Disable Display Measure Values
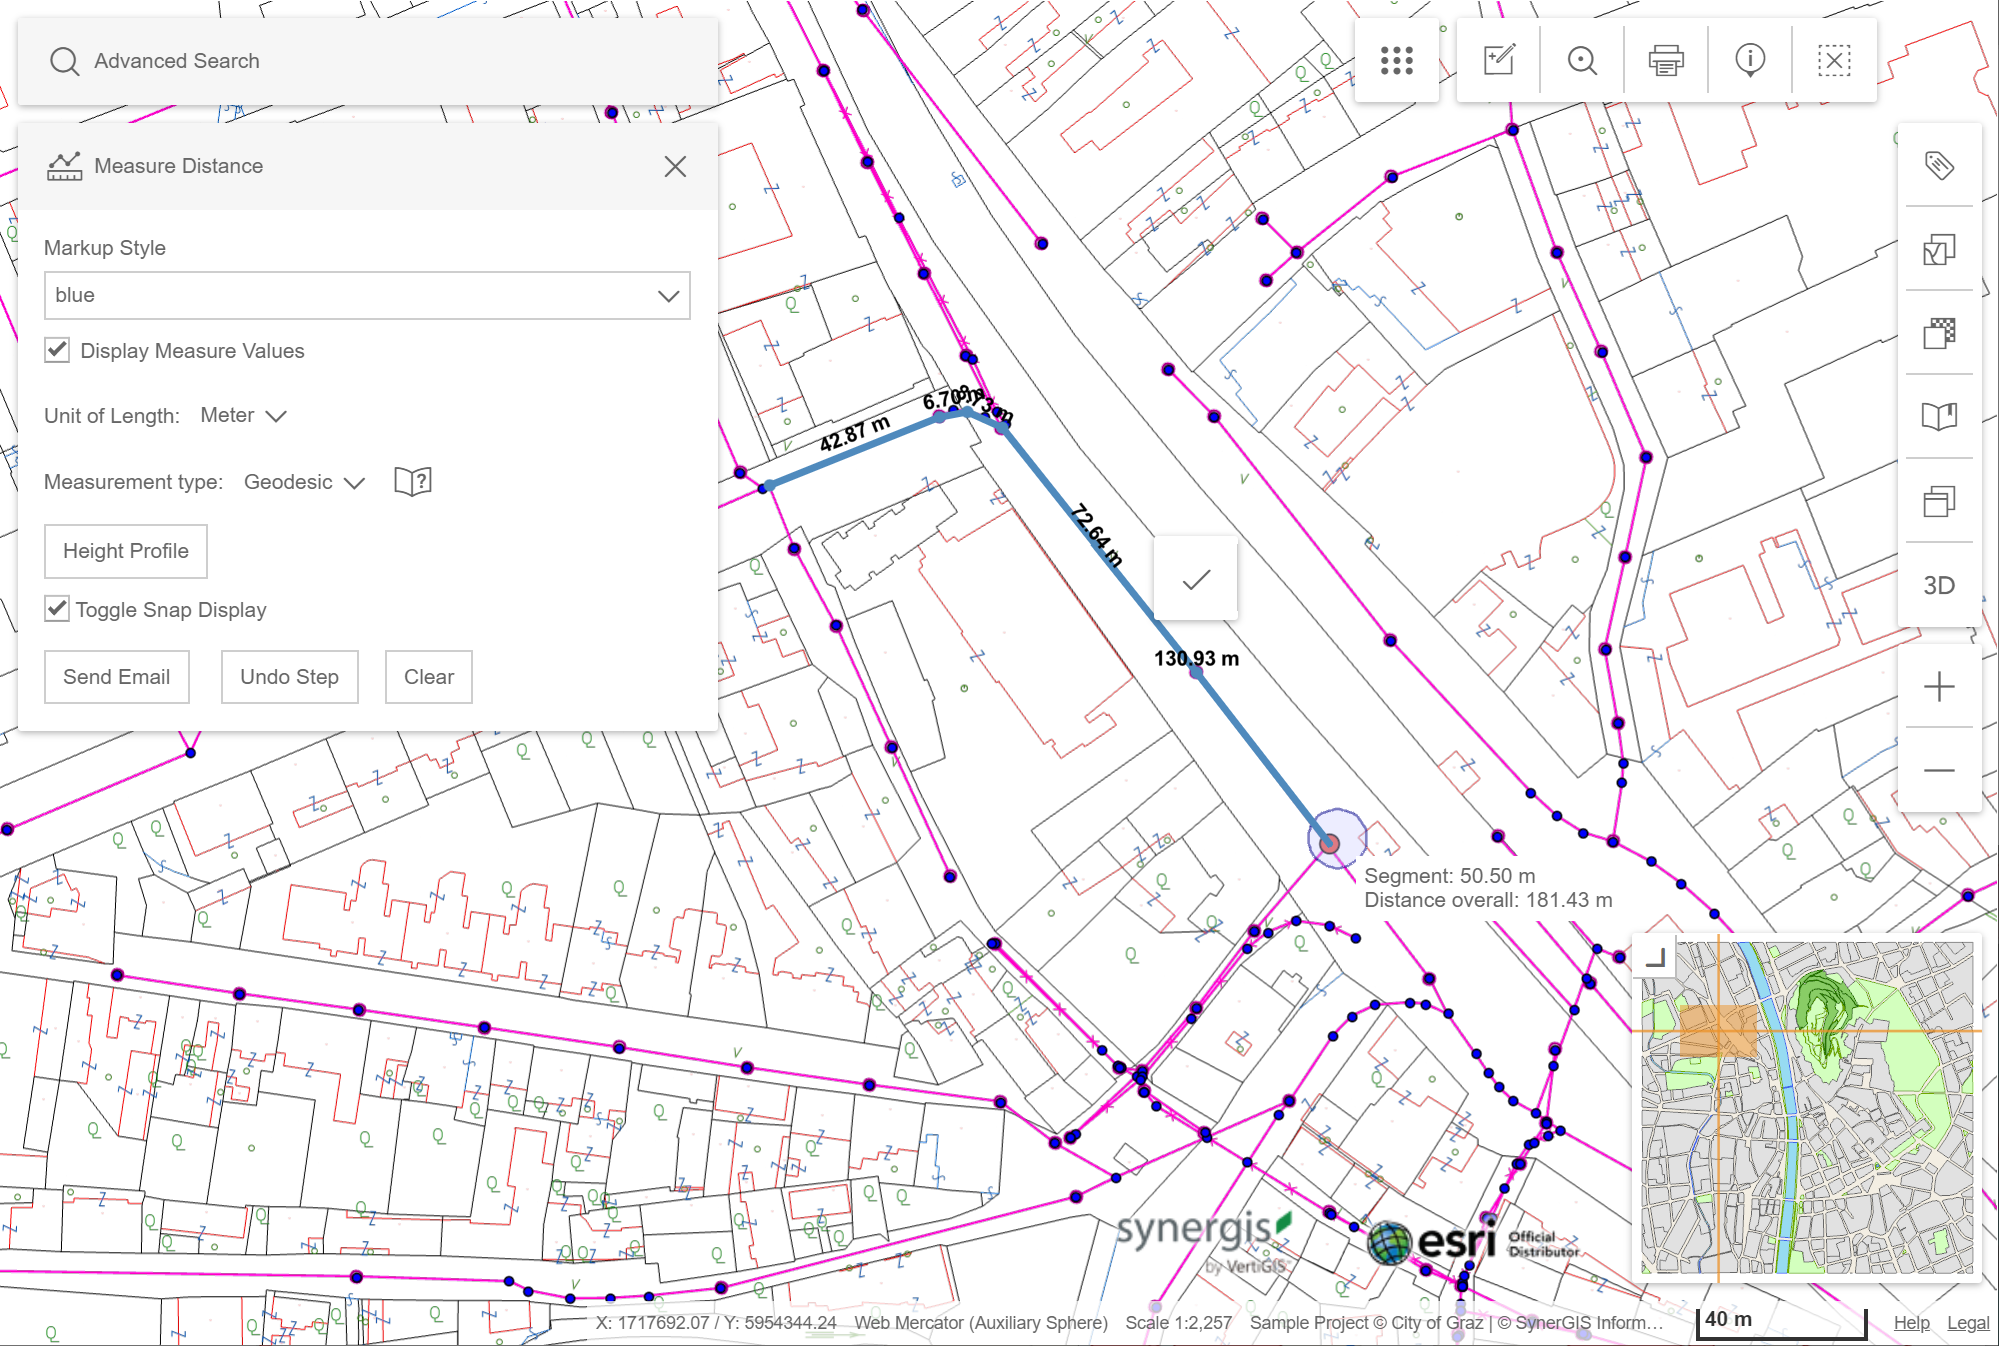Screen dimensions: 1999x1346 (x=56, y=350)
